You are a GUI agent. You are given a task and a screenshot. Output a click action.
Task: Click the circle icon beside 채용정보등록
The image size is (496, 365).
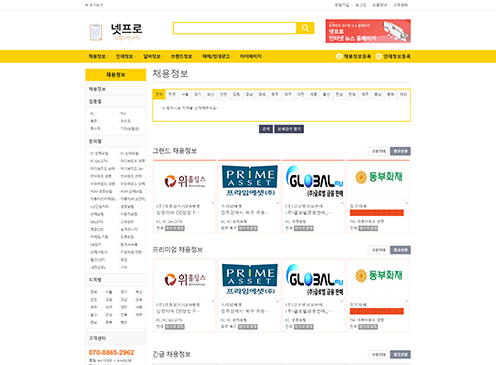(x=339, y=57)
